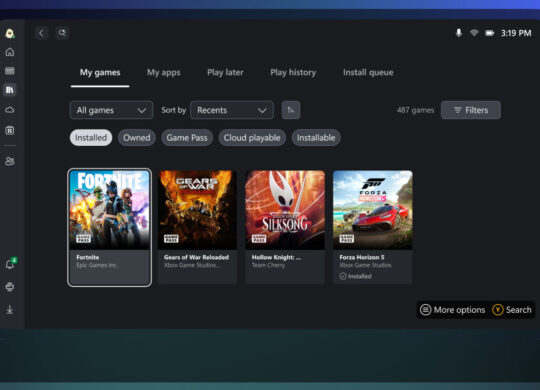Toggle the sort order direction button
540x390 pixels.
tap(291, 110)
